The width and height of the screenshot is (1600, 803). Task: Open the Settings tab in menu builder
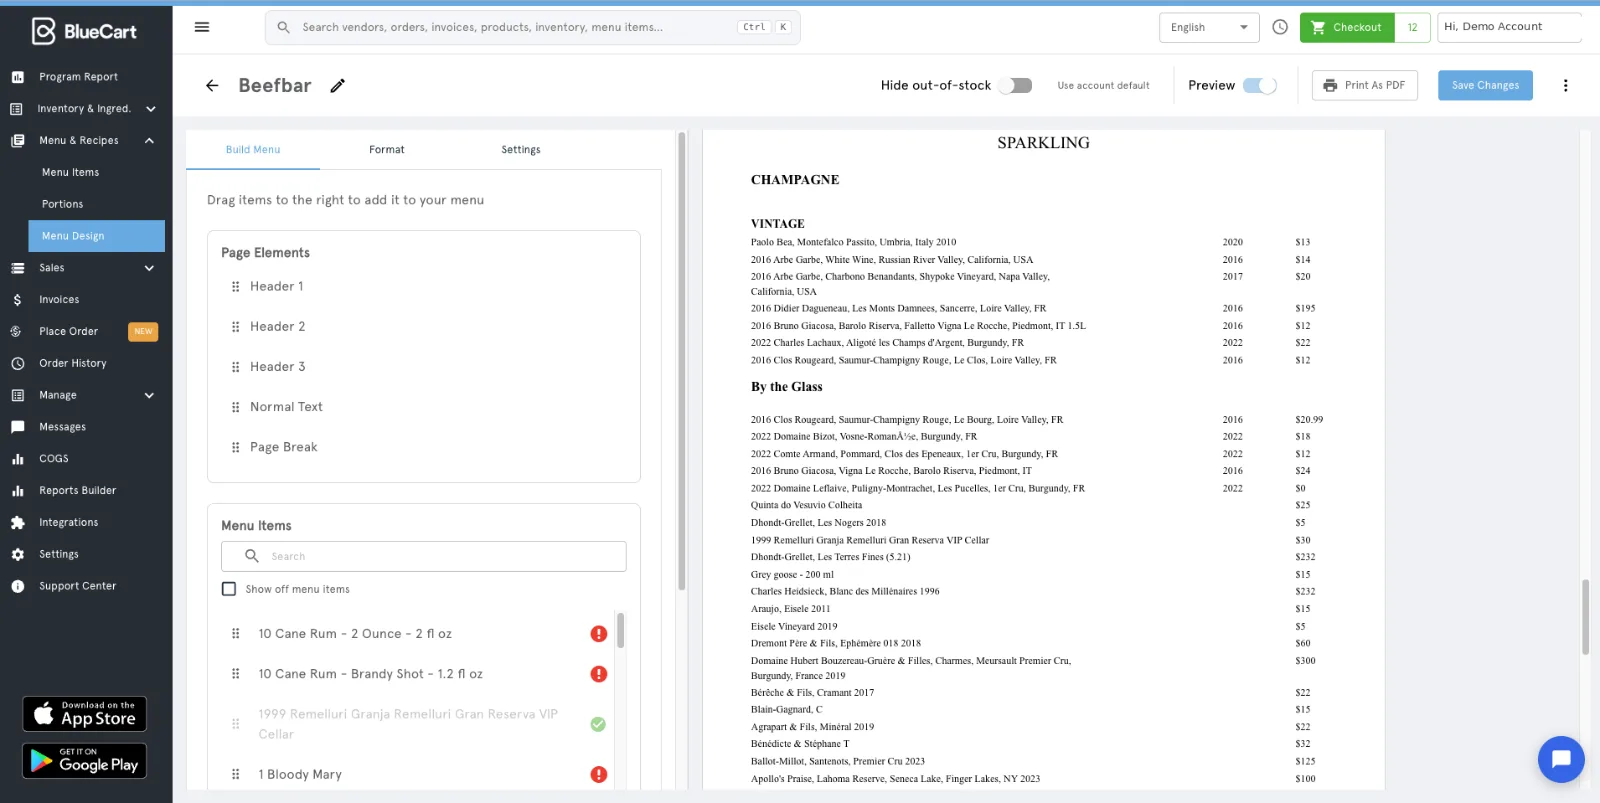point(521,150)
